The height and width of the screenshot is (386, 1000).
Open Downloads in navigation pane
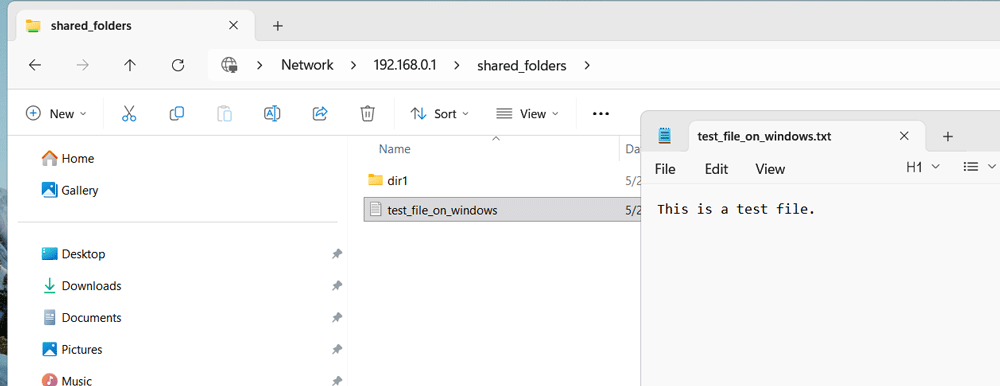(82, 286)
